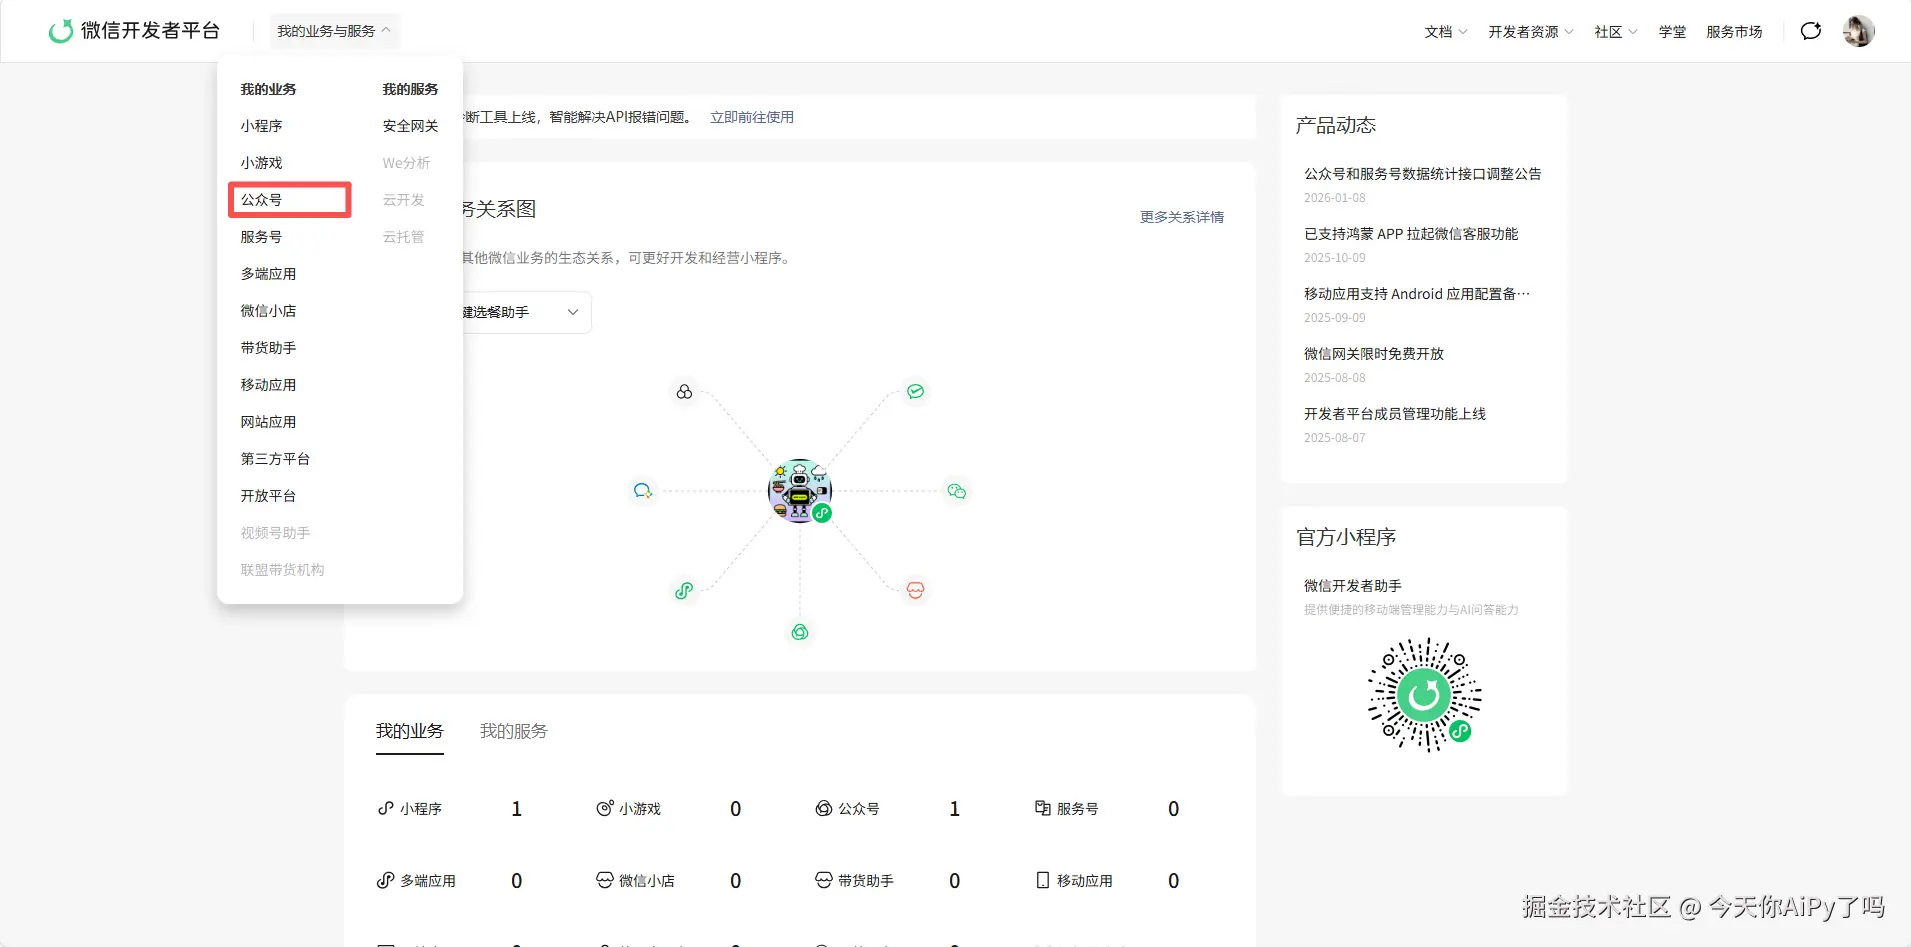Open the message notifications bubble icon
Viewport: 1911px width, 947px height.
click(1811, 31)
